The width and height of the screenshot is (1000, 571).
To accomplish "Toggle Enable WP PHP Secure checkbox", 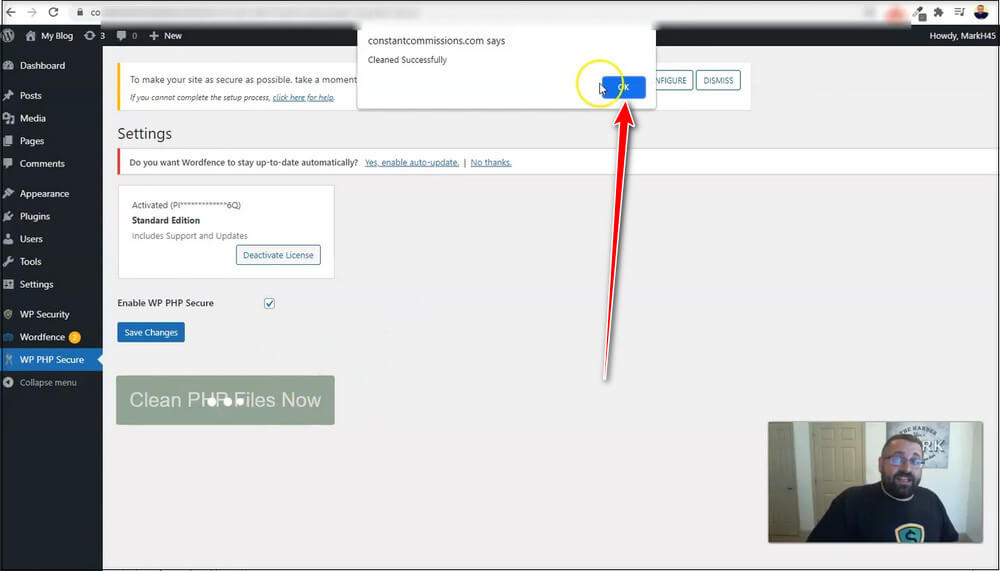I will (x=269, y=304).
